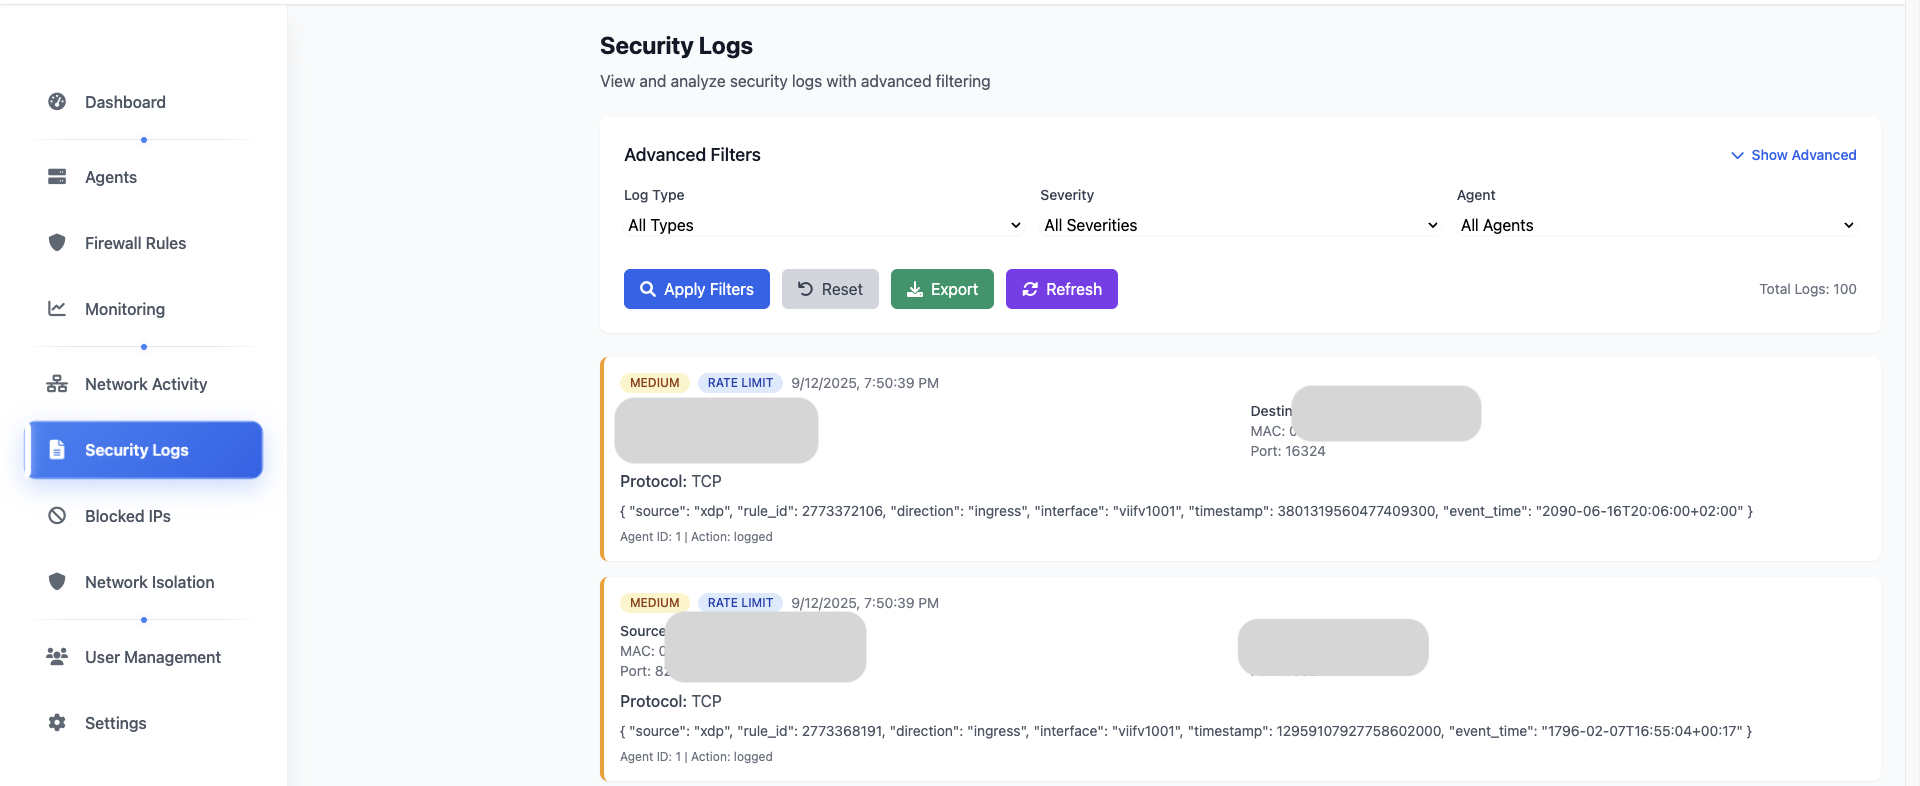
Task: Click the Agents server icon
Action: pos(57,177)
